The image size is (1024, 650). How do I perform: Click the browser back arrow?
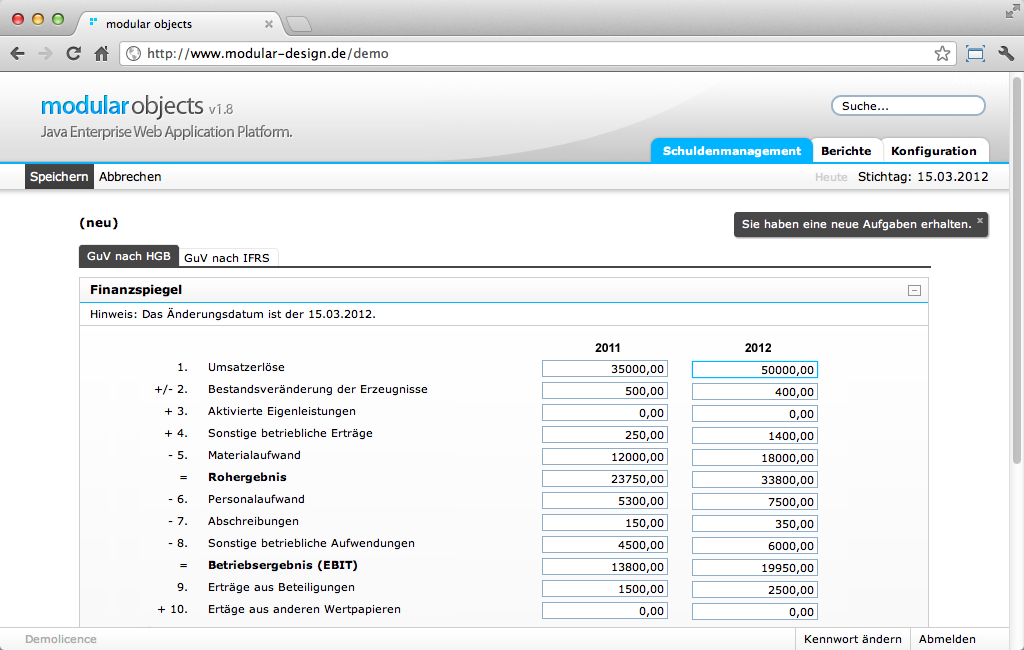point(17,54)
